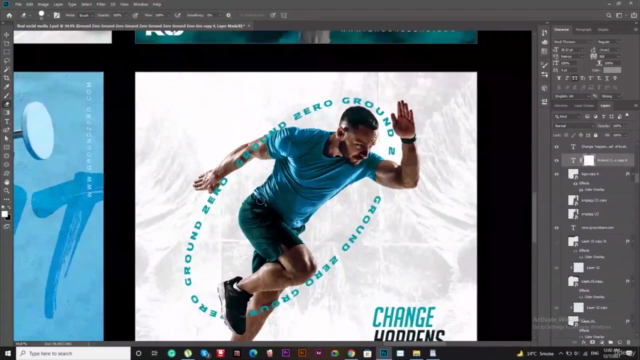640x360 pixels.
Task: Select the Eraser tool in left toolbar
Action: click(x=7, y=104)
